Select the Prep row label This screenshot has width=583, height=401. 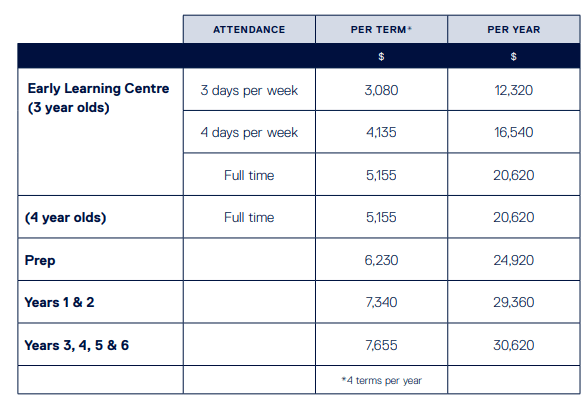[x=40, y=261]
